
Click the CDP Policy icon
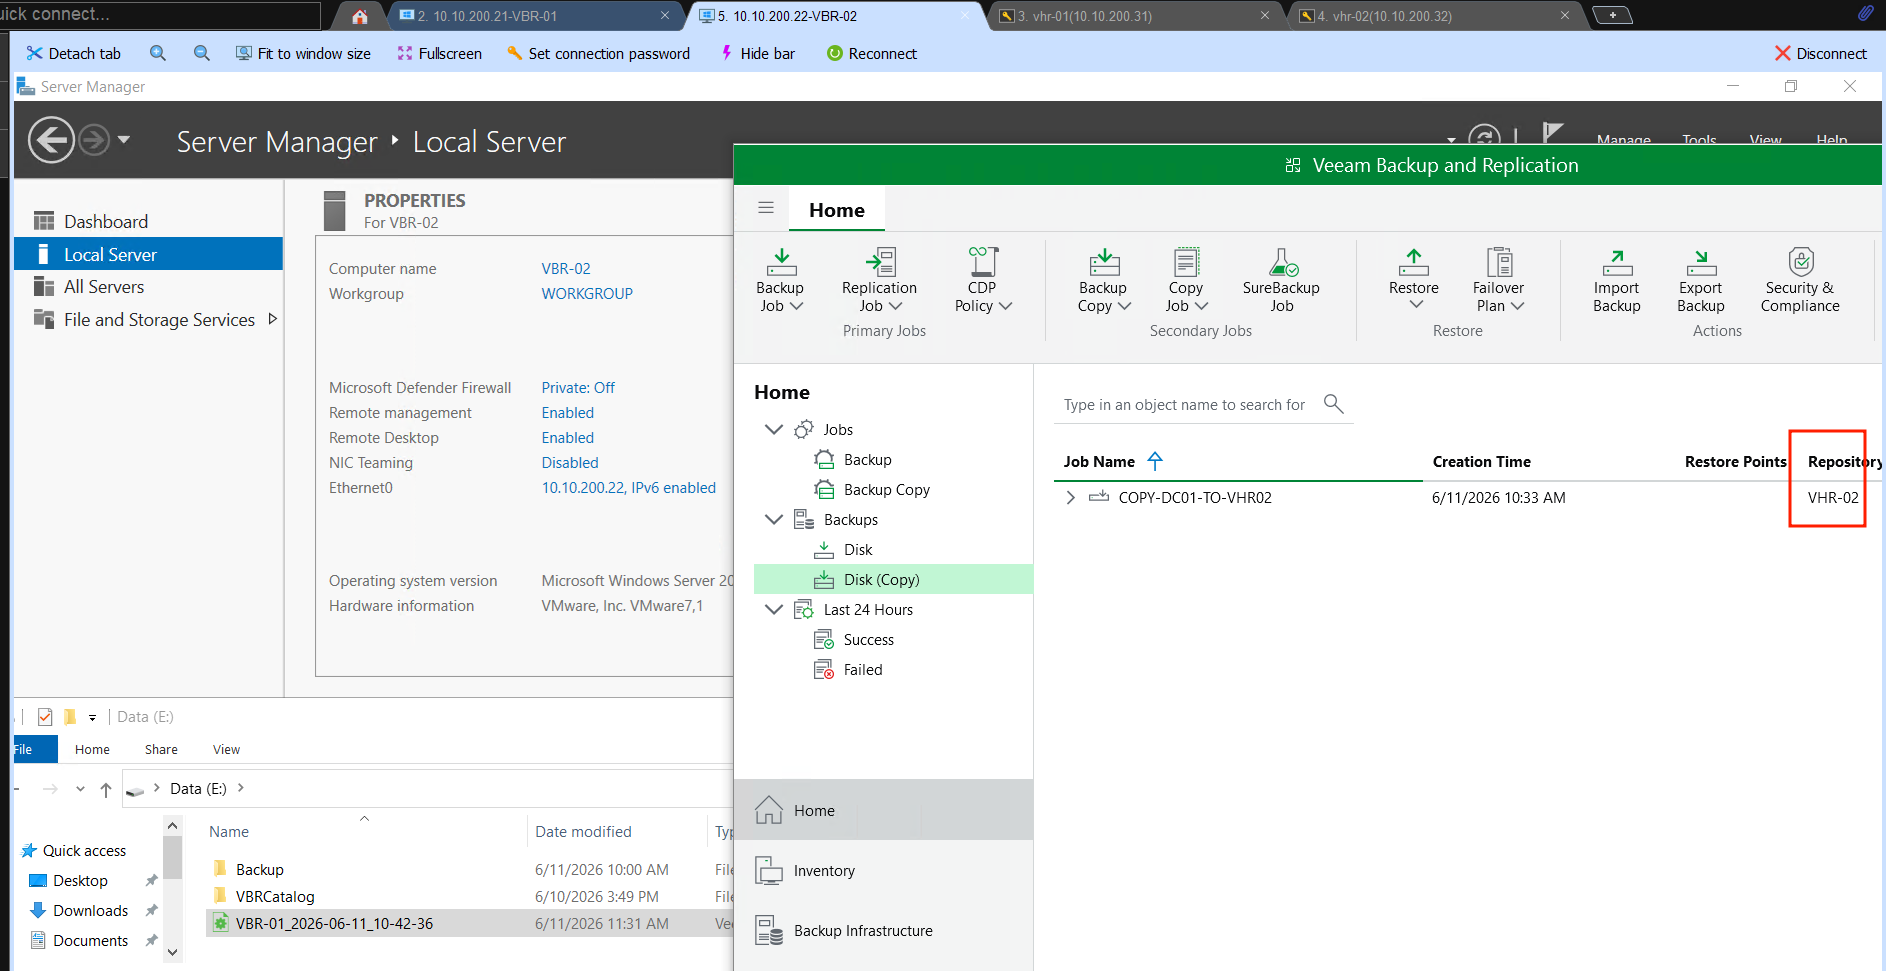(983, 262)
